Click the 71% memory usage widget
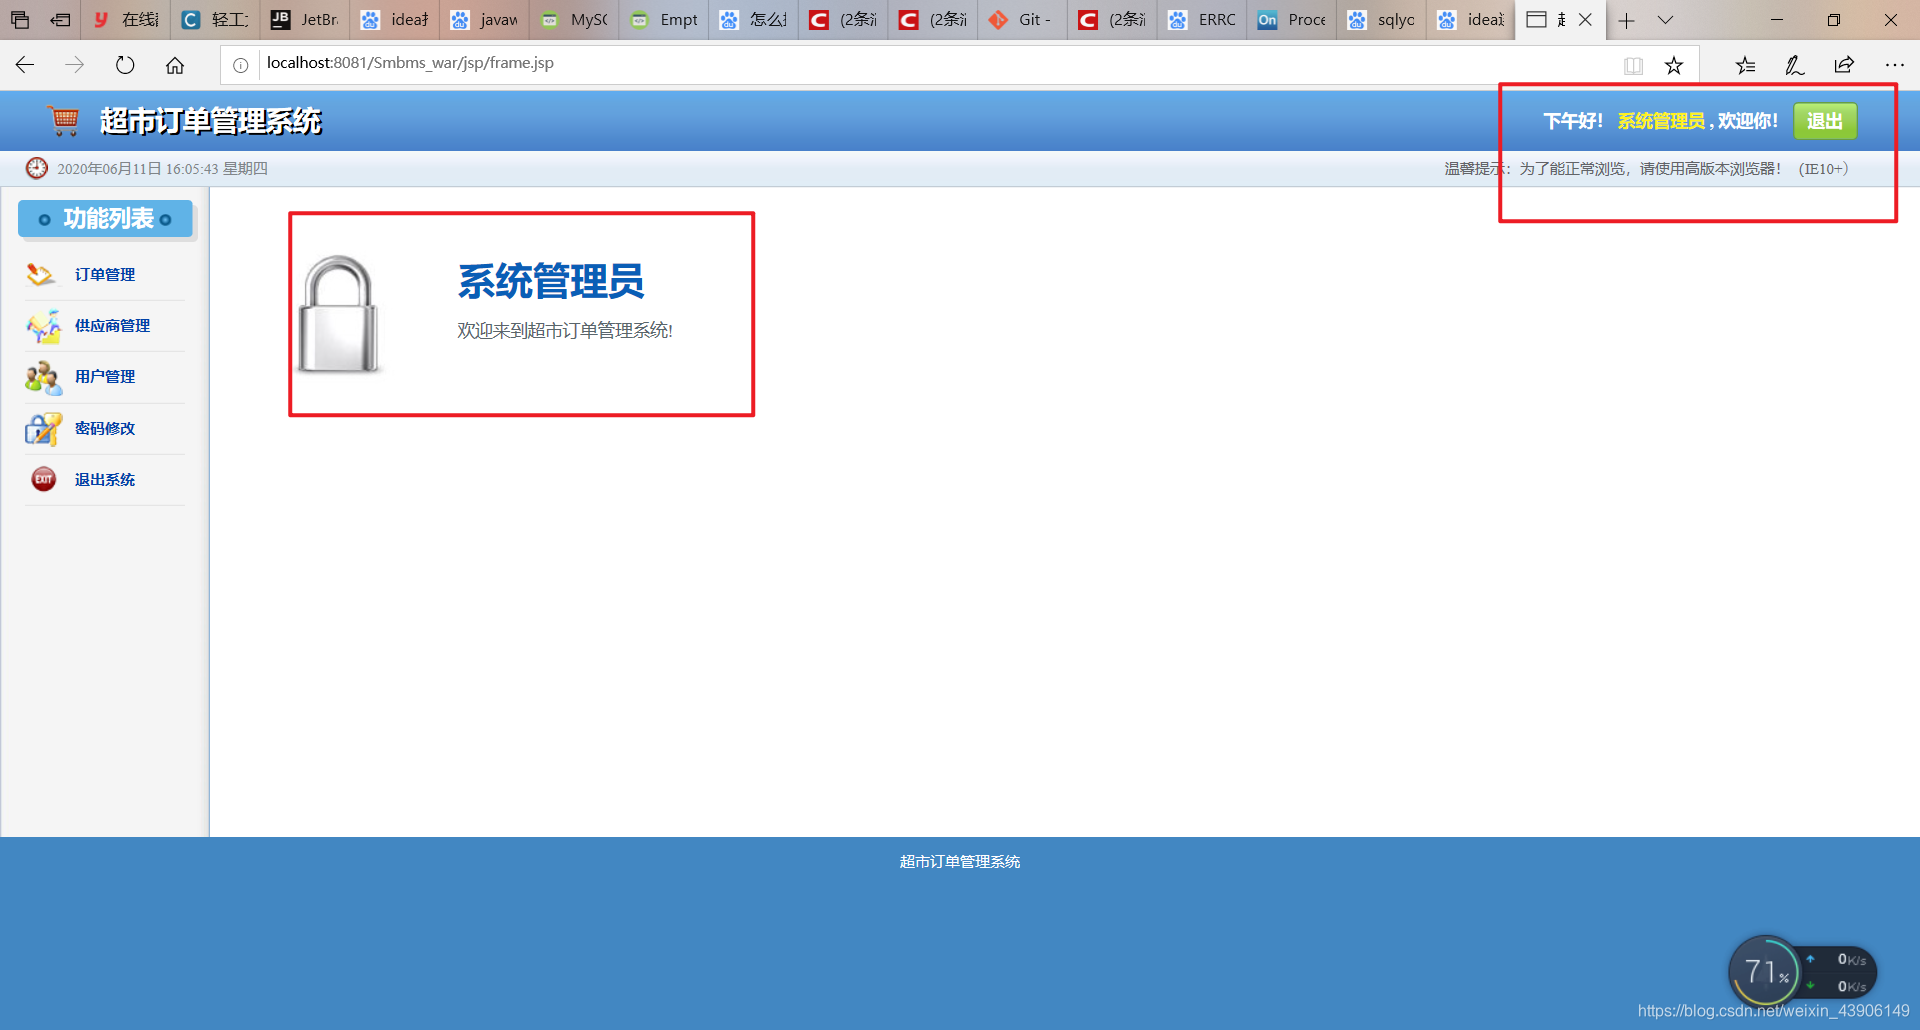Screen dimensions: 1920x1030 1766,971
